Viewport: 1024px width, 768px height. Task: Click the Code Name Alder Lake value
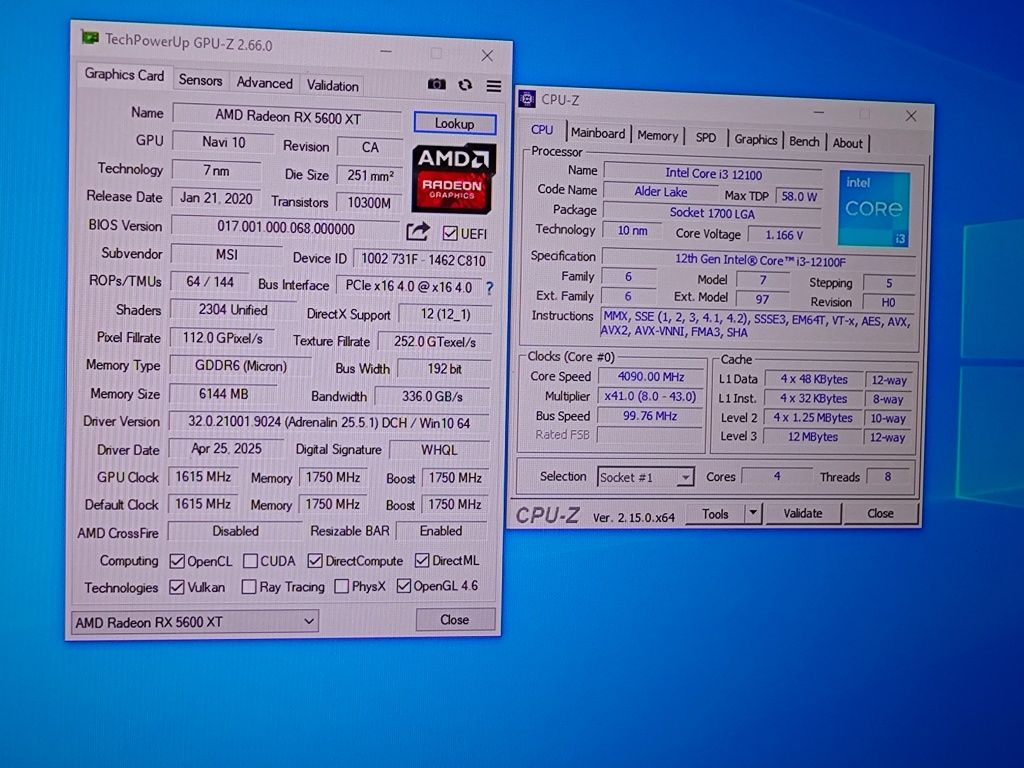tap(660, 192)
